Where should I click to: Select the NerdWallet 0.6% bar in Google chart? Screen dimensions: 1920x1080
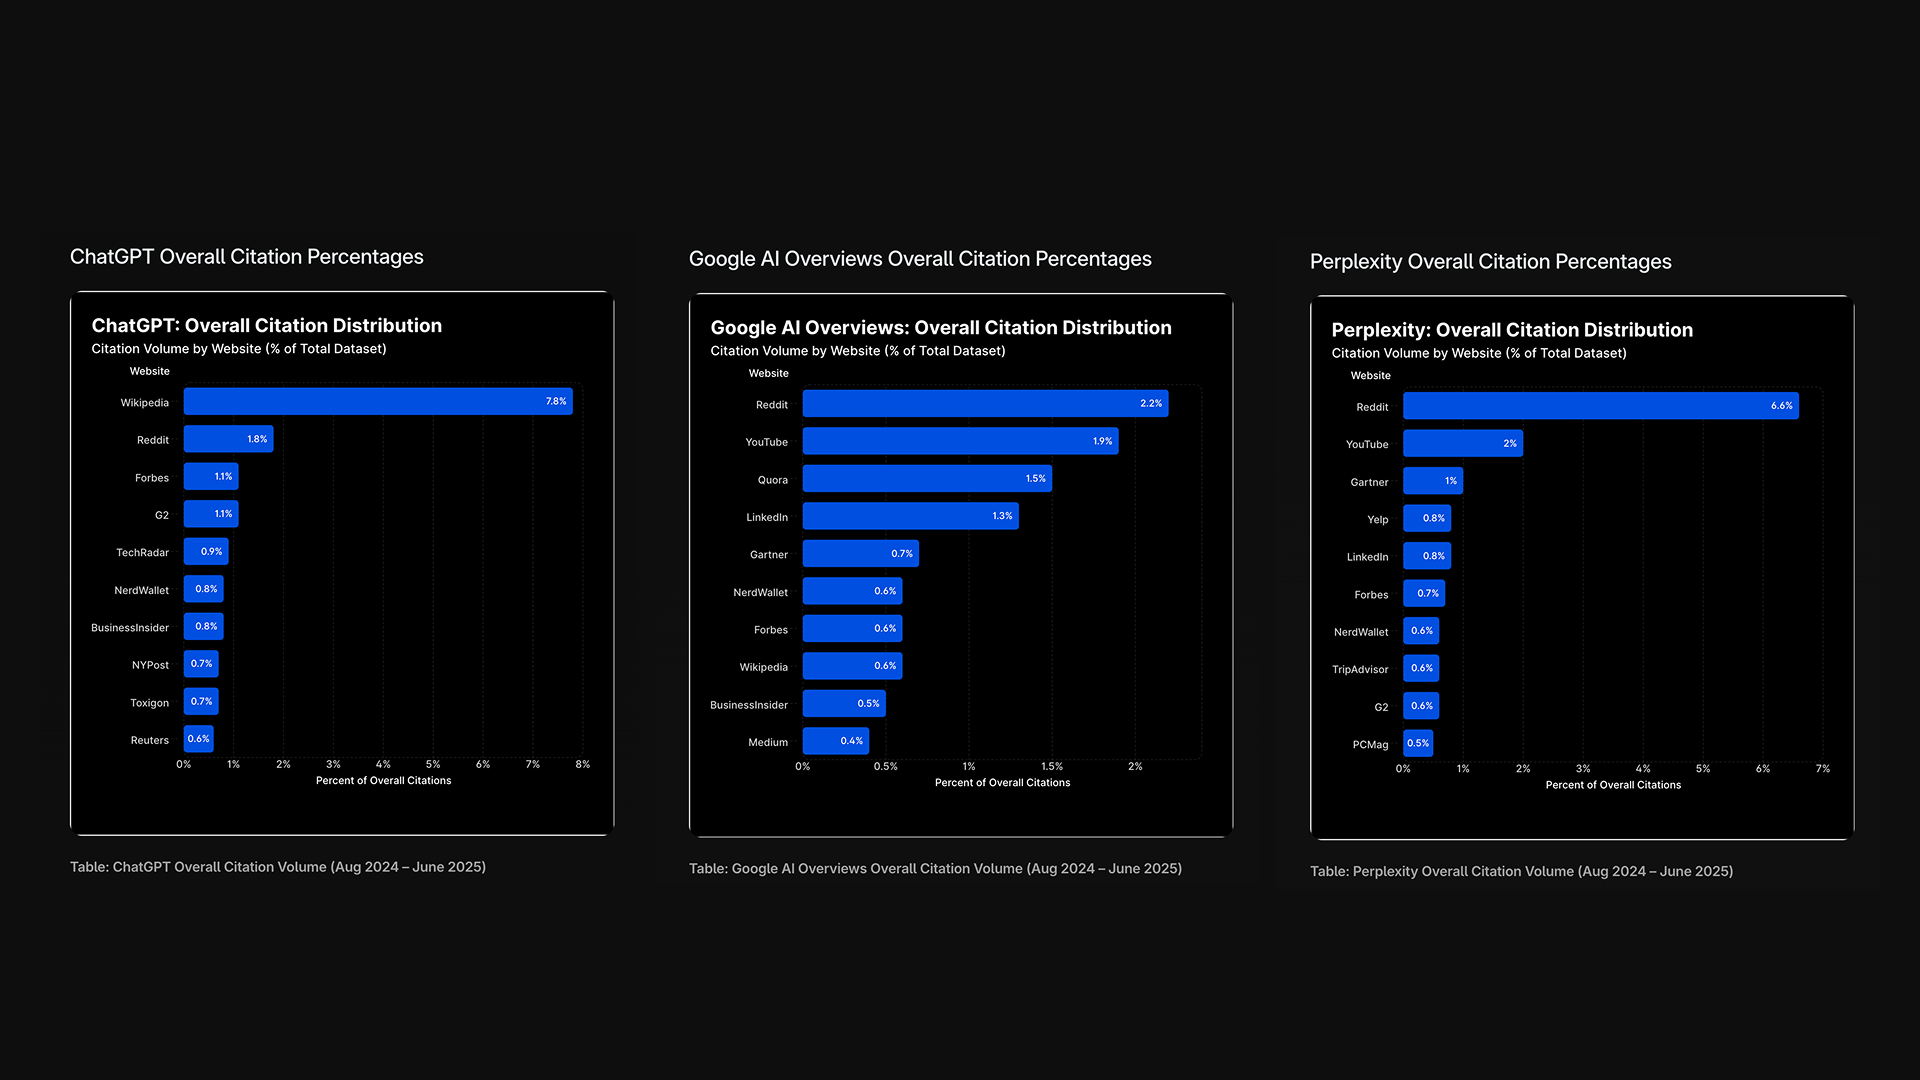pos(853,591)
